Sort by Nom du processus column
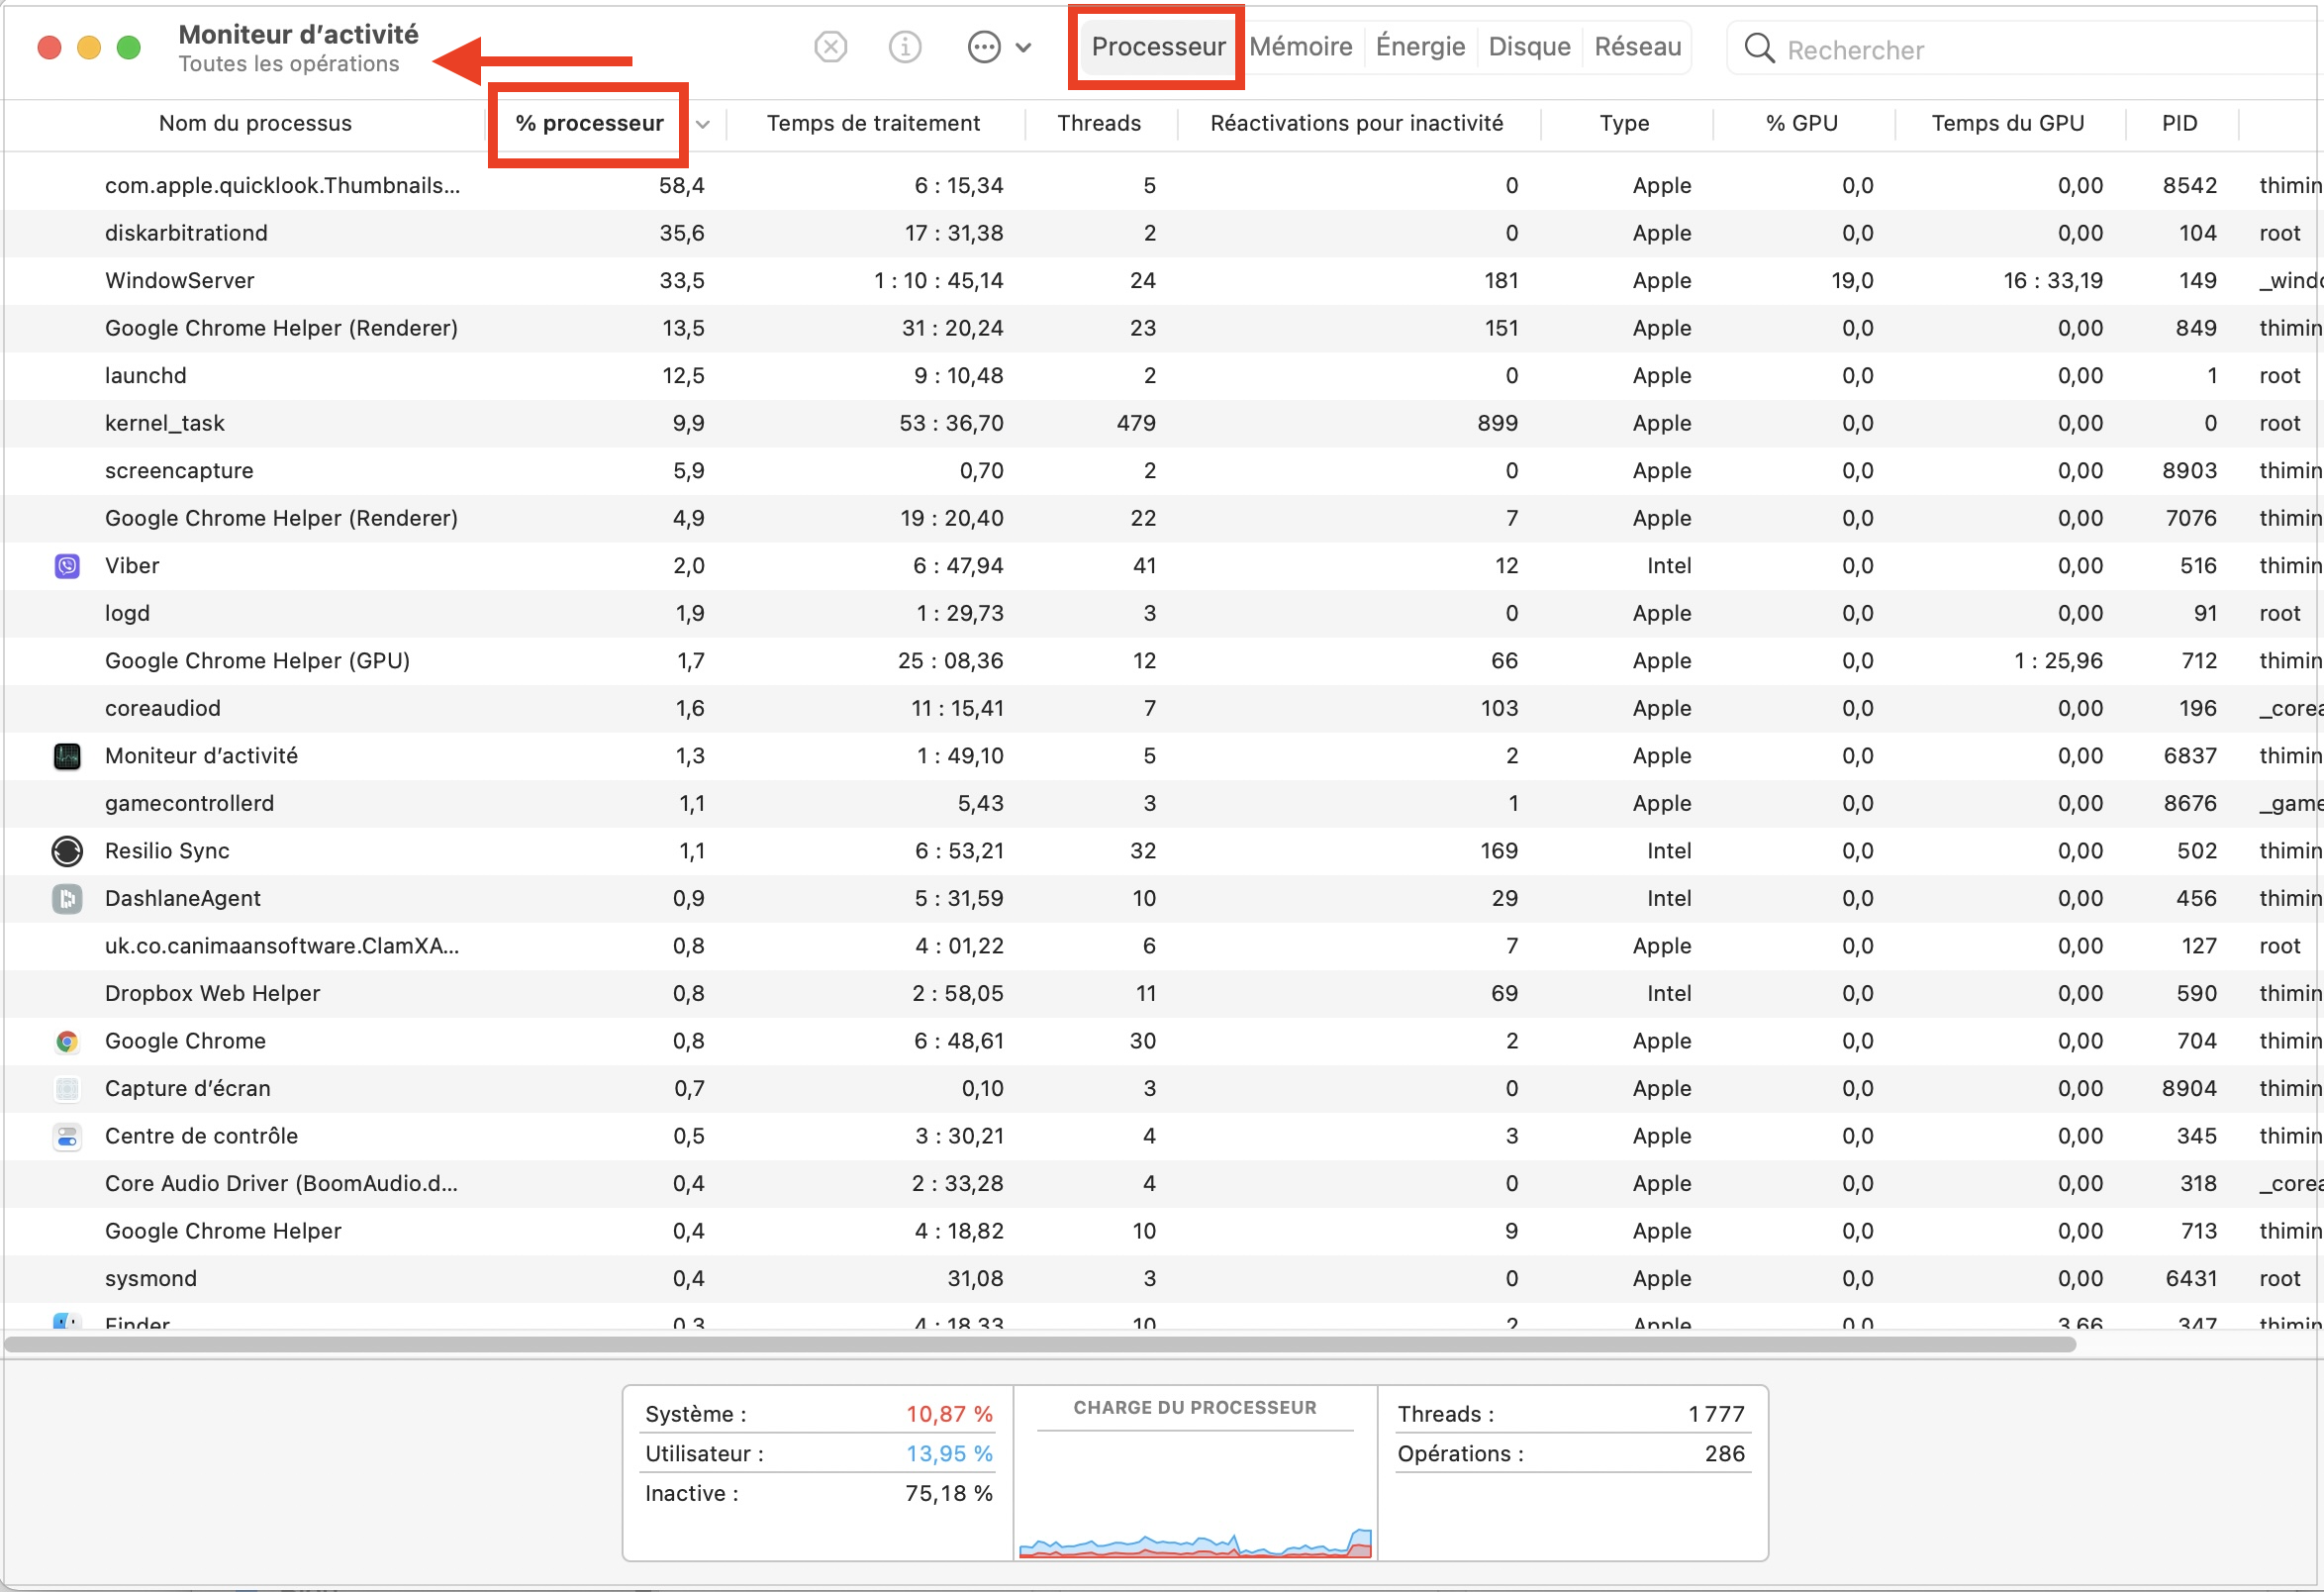 [x=255, y=123]
